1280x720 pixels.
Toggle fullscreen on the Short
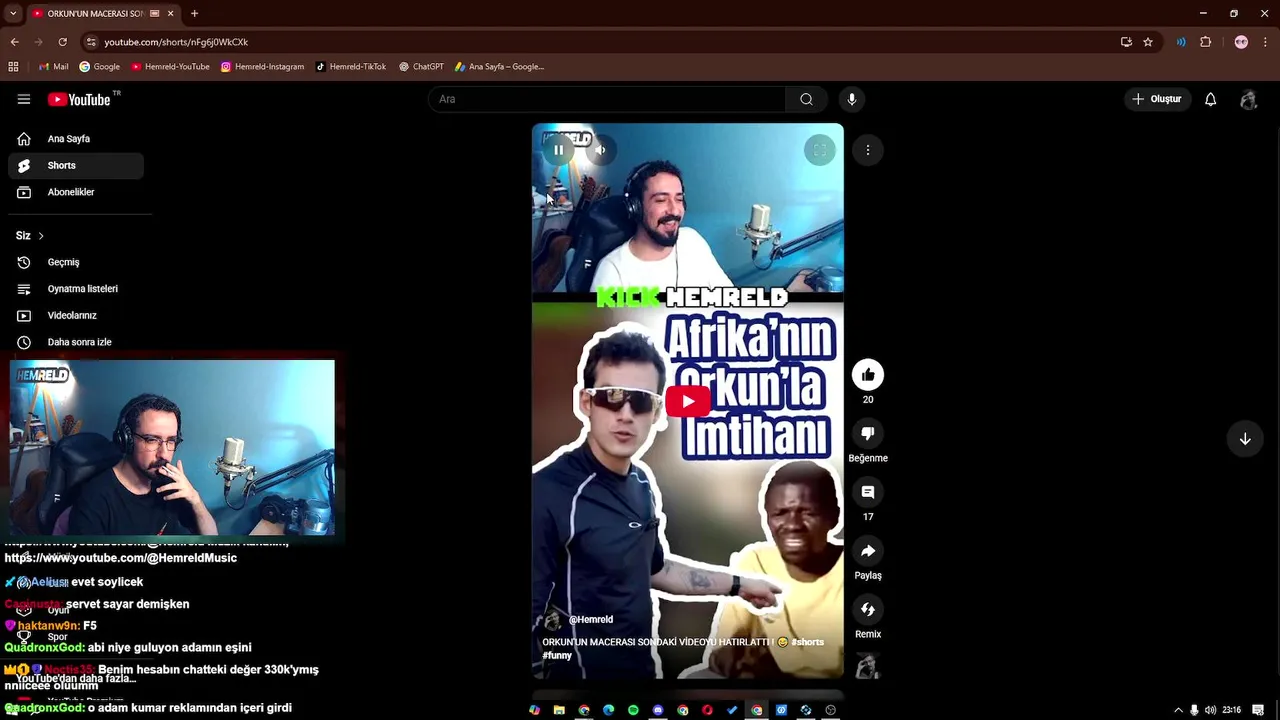tap(819, 150)
